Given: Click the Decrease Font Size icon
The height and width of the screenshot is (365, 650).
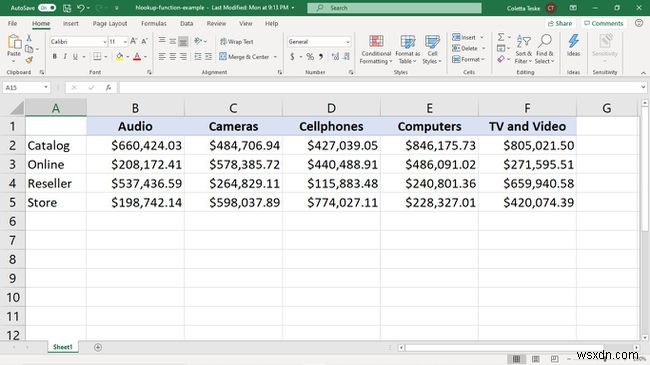Looking at the screenshot, I should (x=144, y=41).
